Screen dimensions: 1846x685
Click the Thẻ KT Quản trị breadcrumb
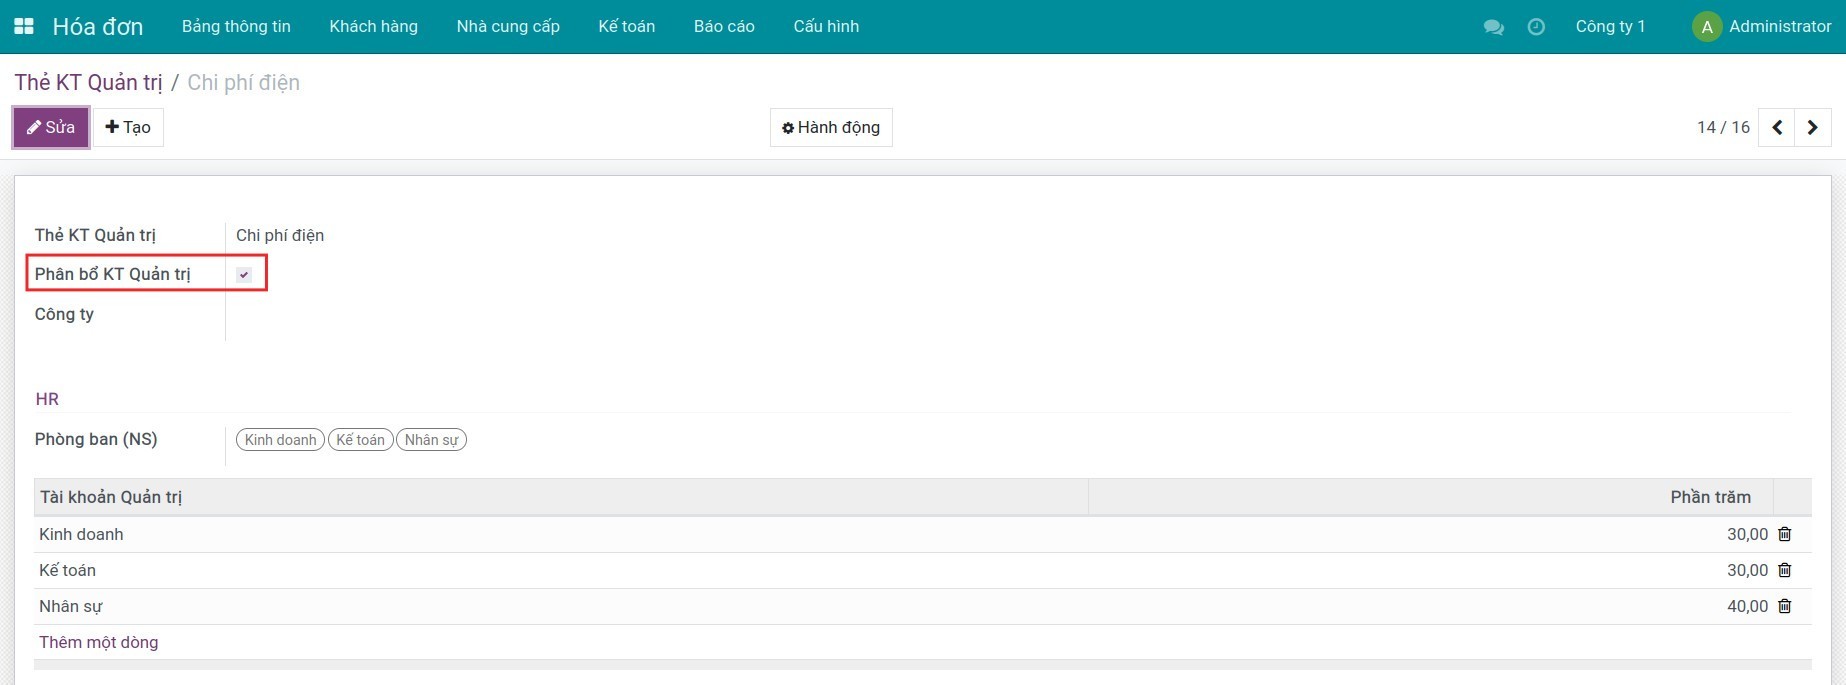tap(88, 82)
